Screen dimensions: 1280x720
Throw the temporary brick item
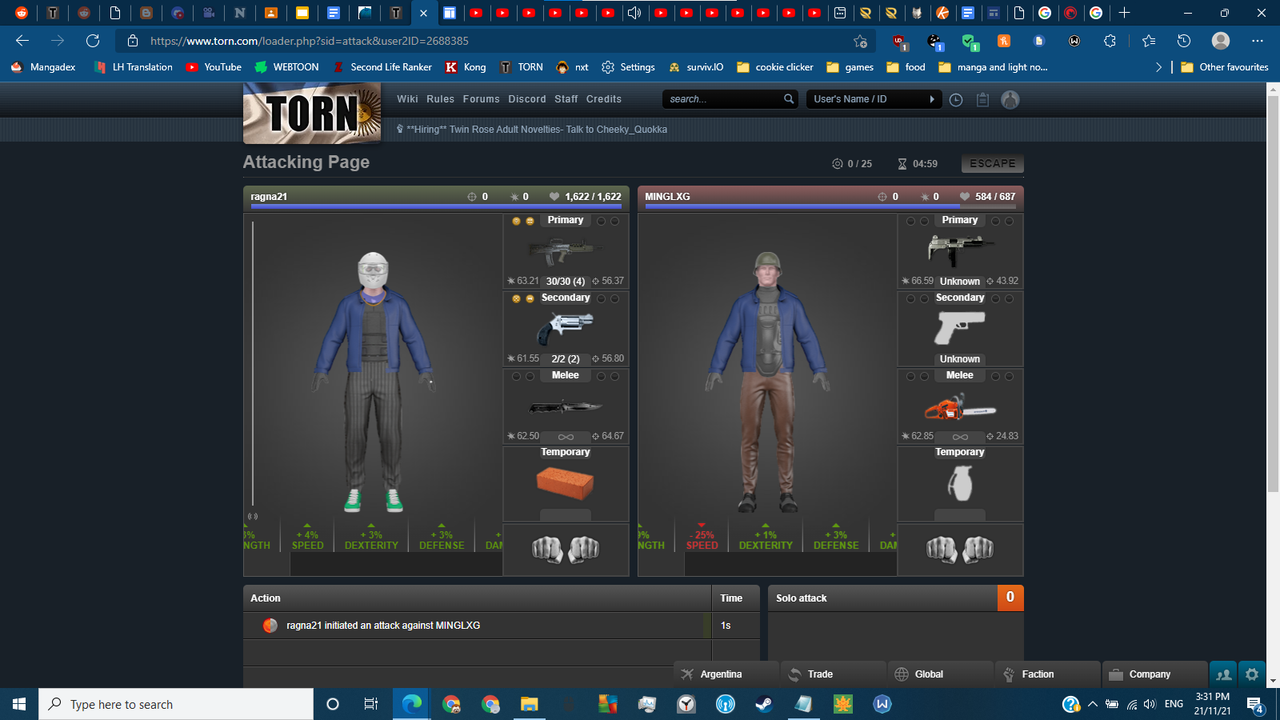pos(565,484)
